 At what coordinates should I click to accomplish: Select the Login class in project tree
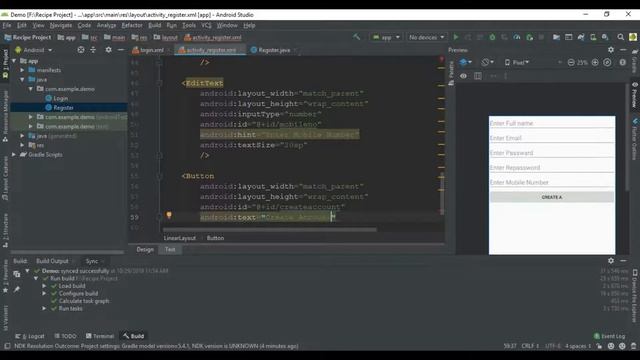coord(60,98)
